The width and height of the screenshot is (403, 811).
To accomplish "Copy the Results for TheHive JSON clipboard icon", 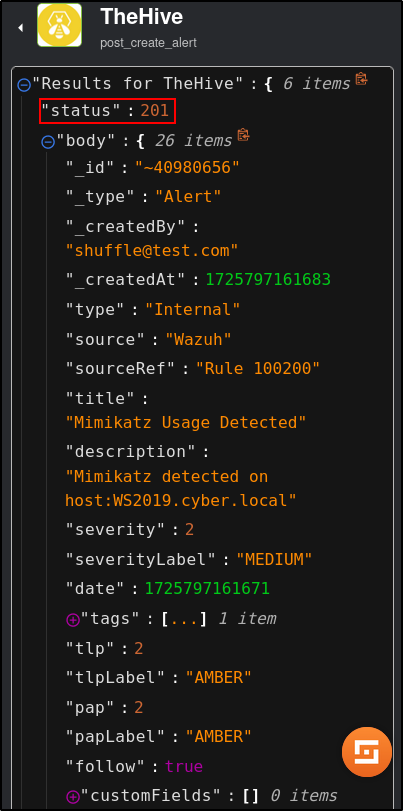I will coord(361,80).
